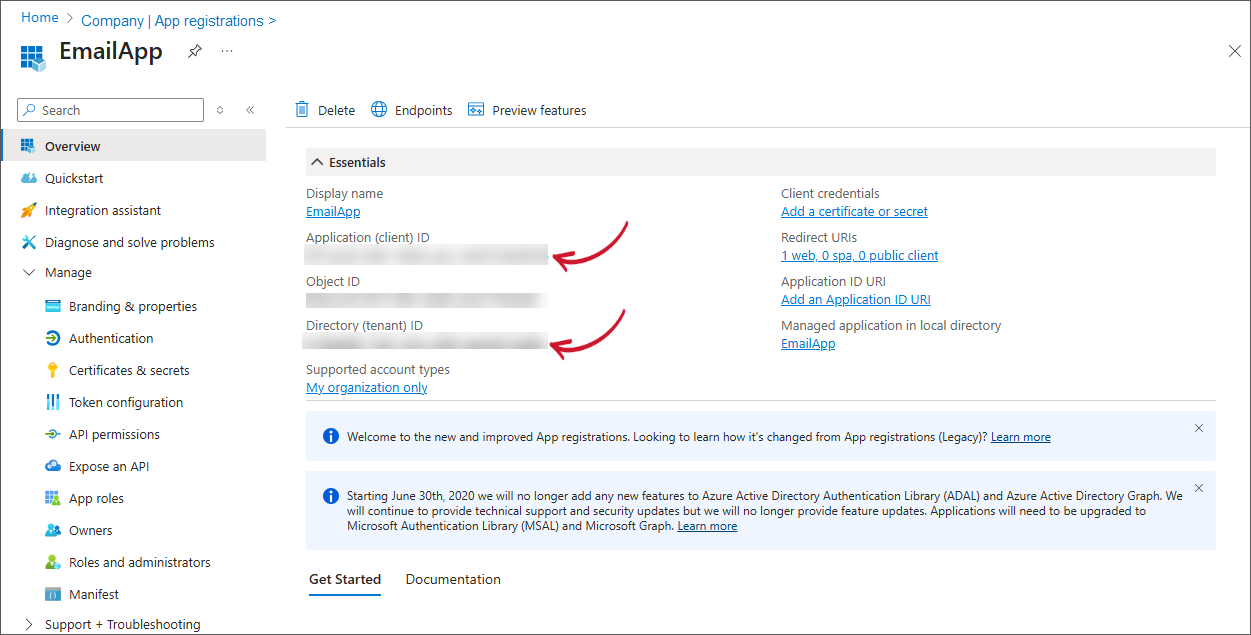Viewport: 1251px width, 635px height.
Task: Collapse the Manage group in sidebar
Action: tap(28, 272)
